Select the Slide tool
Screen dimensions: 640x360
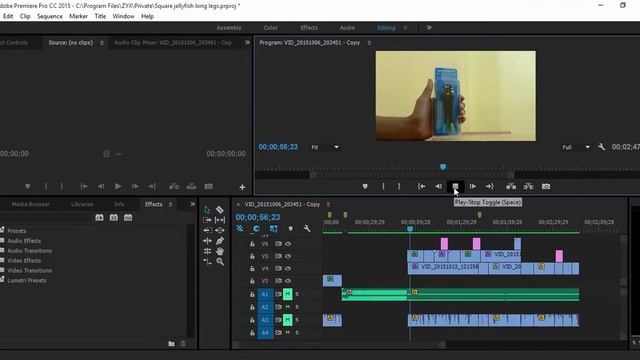coord(220,230)
